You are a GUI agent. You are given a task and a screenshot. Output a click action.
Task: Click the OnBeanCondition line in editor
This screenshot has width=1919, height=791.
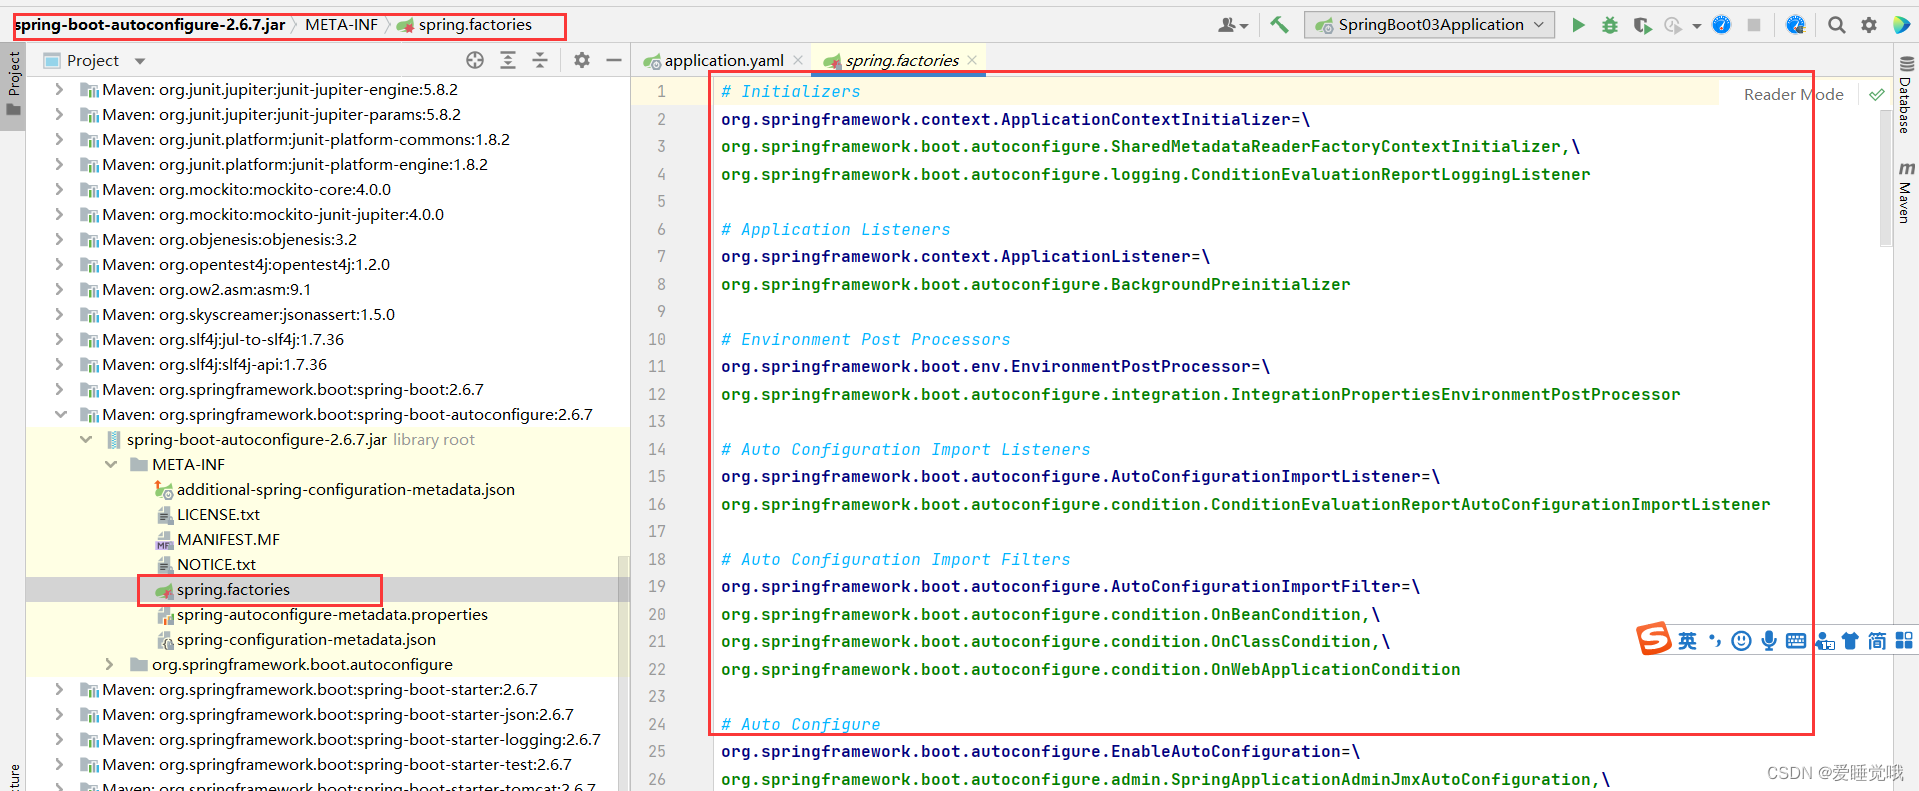1050,614
